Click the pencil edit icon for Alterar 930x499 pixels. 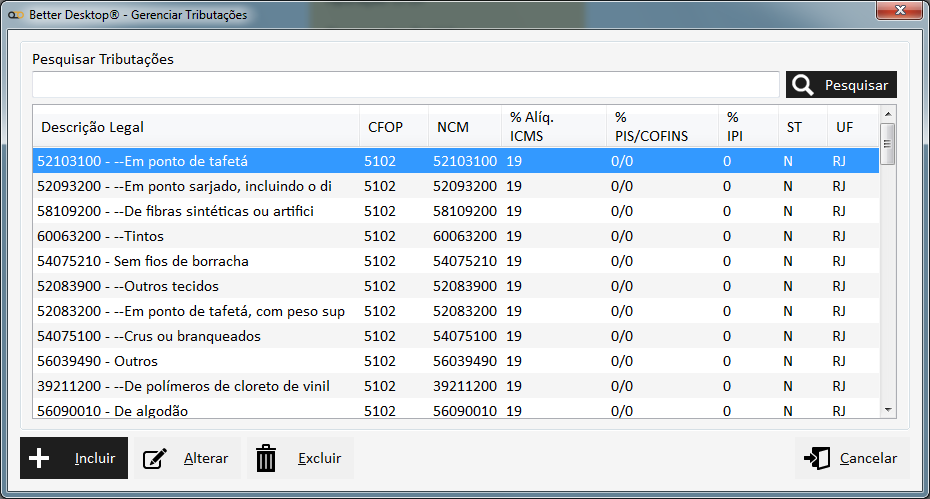155,459
